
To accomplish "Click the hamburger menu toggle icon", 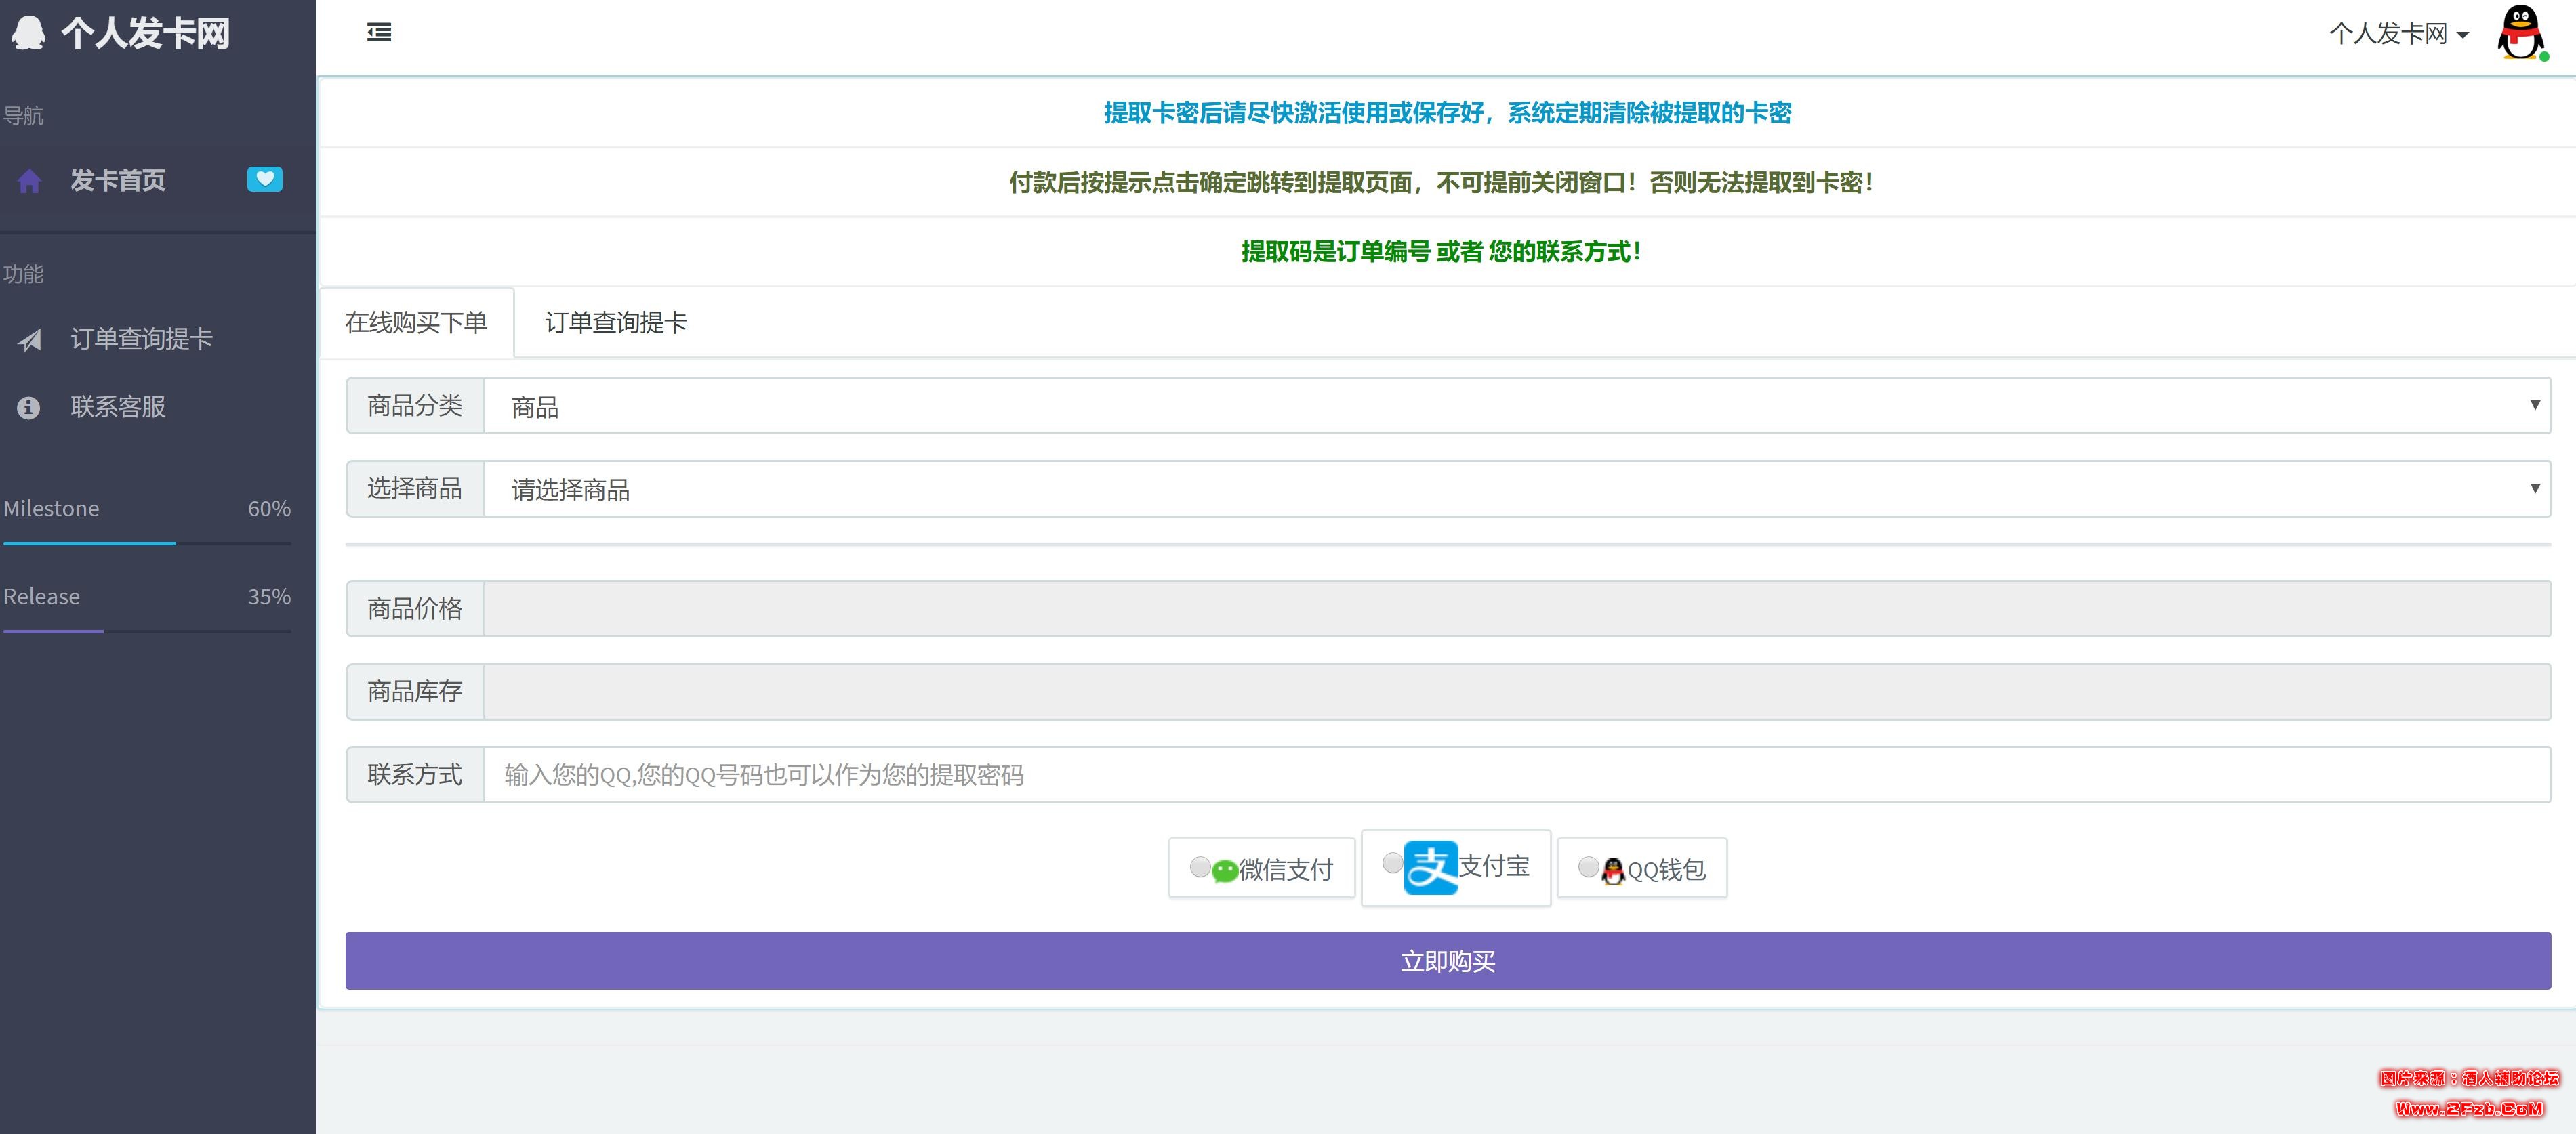I will click(x=379, y=33).
